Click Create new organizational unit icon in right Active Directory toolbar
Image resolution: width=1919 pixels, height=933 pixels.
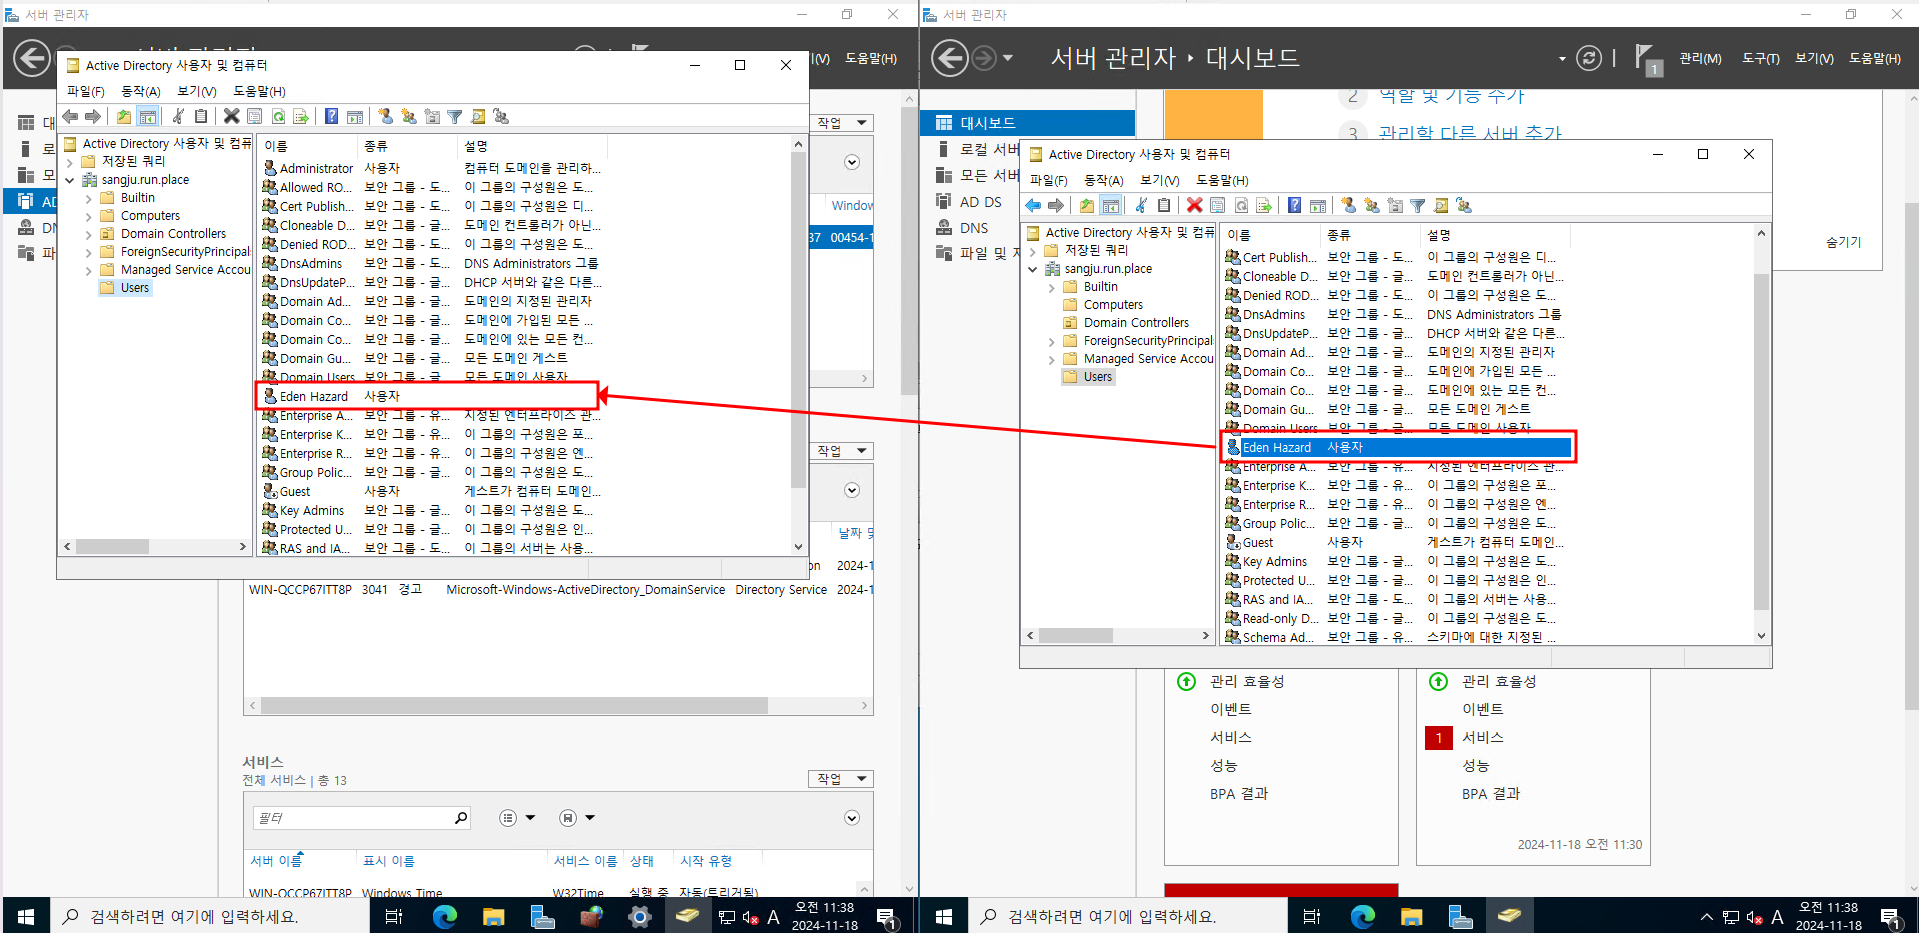(x=1395, y=206)
